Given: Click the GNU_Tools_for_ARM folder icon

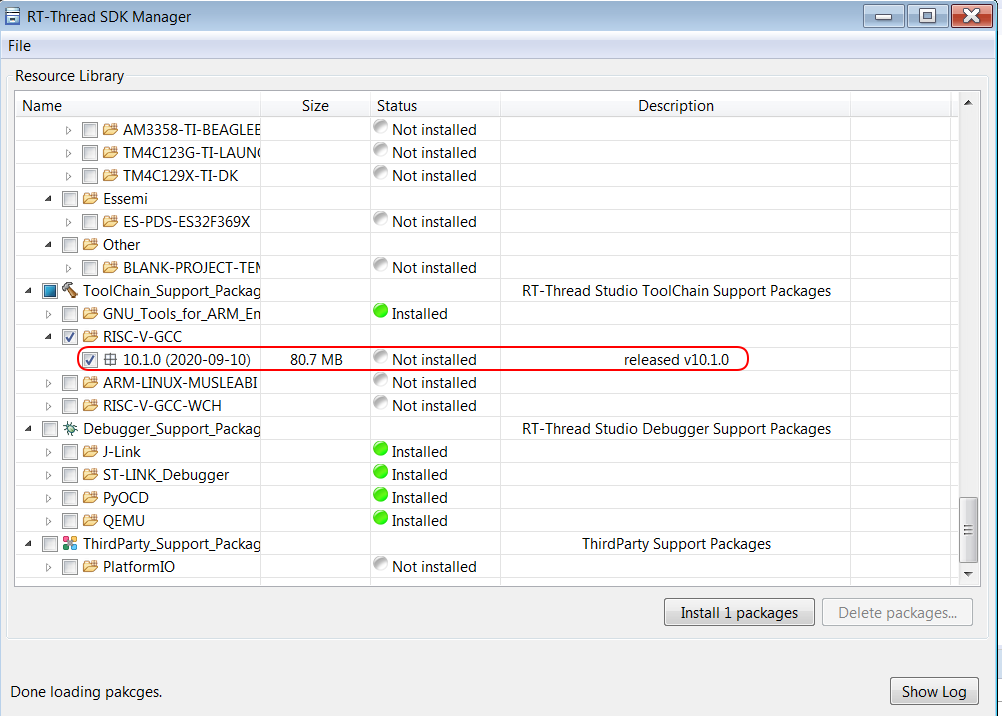Looking at the screenshot, I should (x=90, y=314).
